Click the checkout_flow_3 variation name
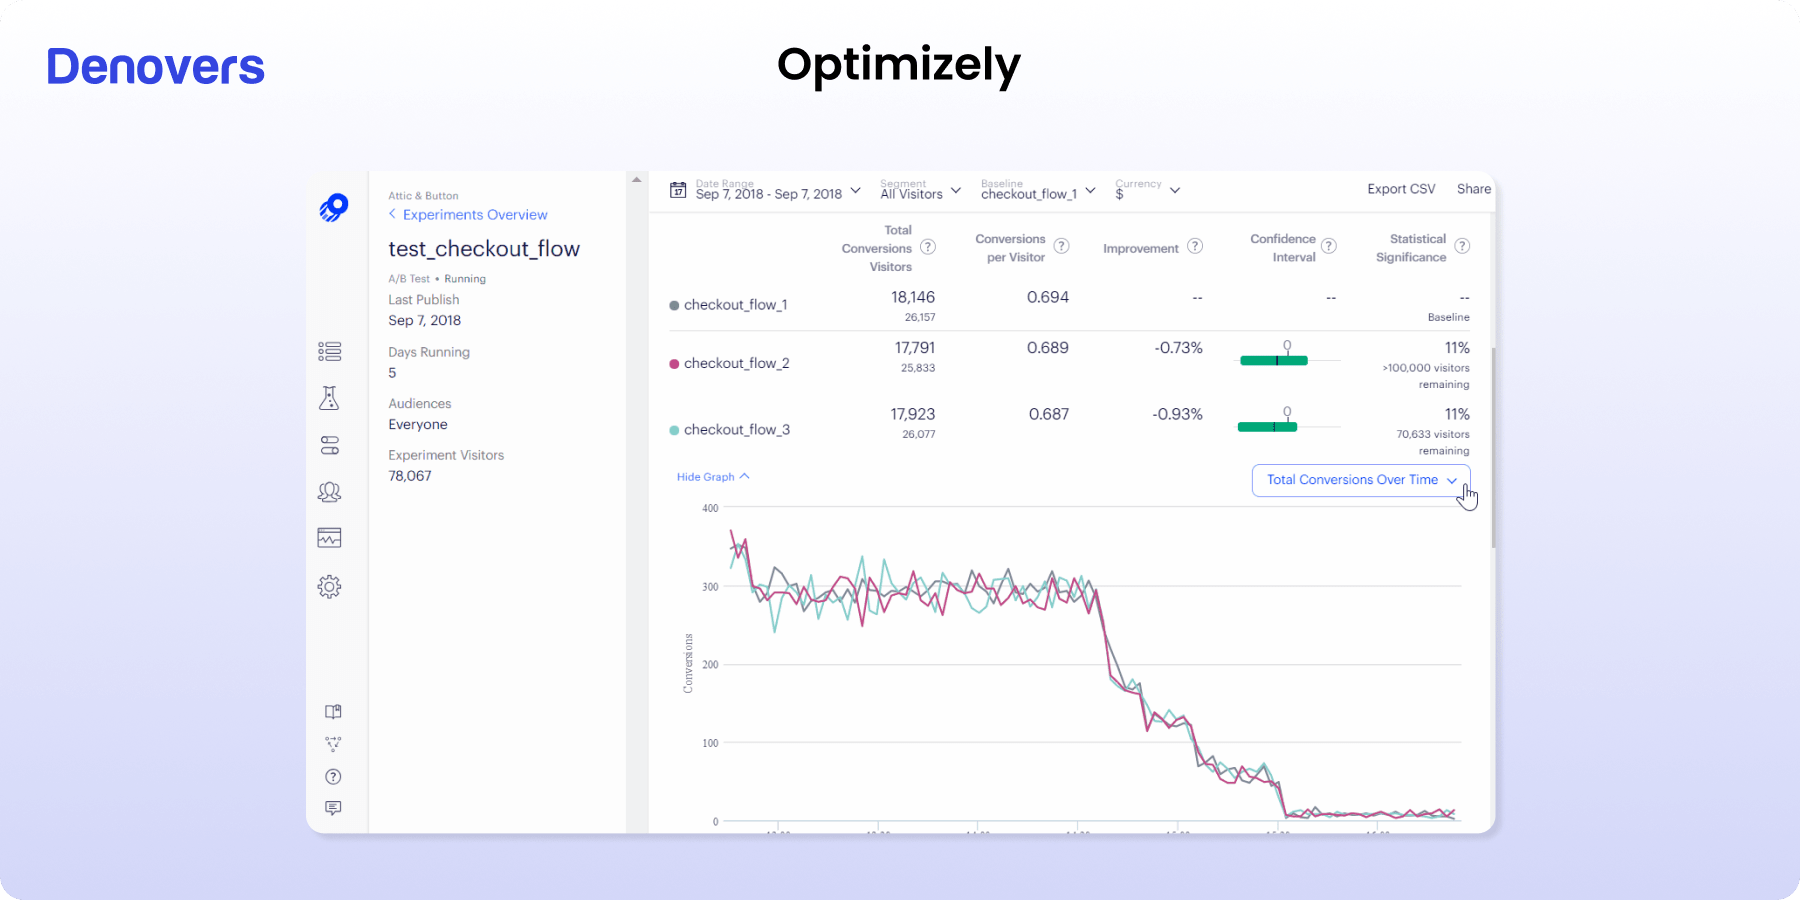This screenshot has height=900, width=1800. pyautogui.click(x=737, y=430)
